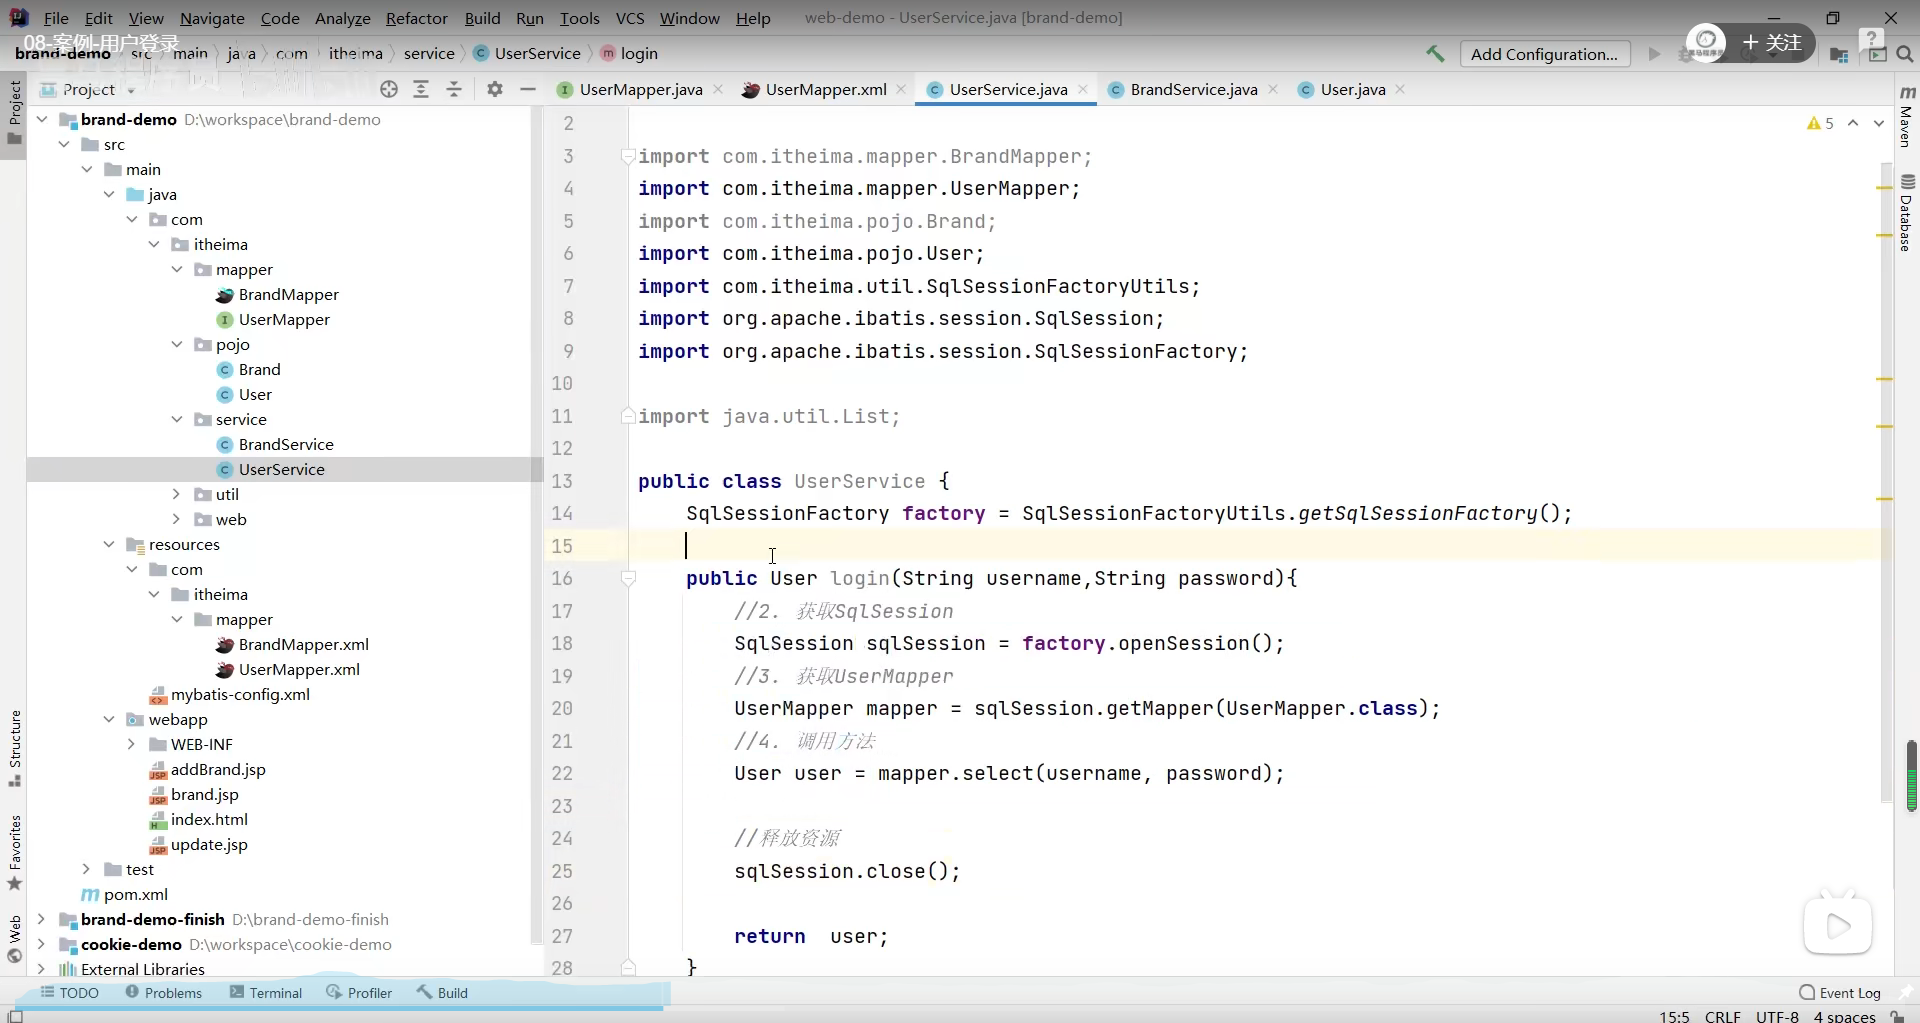The height and width of the screenshot is (1023, 1920).
Task: Open the Problems tool window
Action: 164,993
